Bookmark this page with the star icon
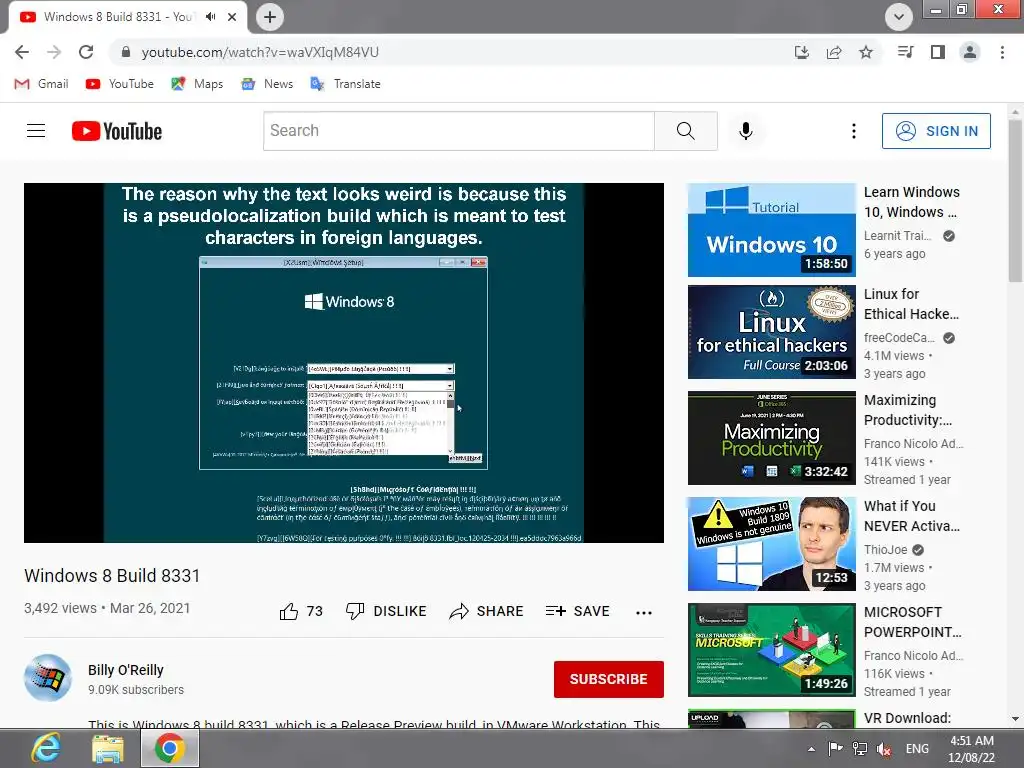The image size is (1024, 768). coord(866,52)
